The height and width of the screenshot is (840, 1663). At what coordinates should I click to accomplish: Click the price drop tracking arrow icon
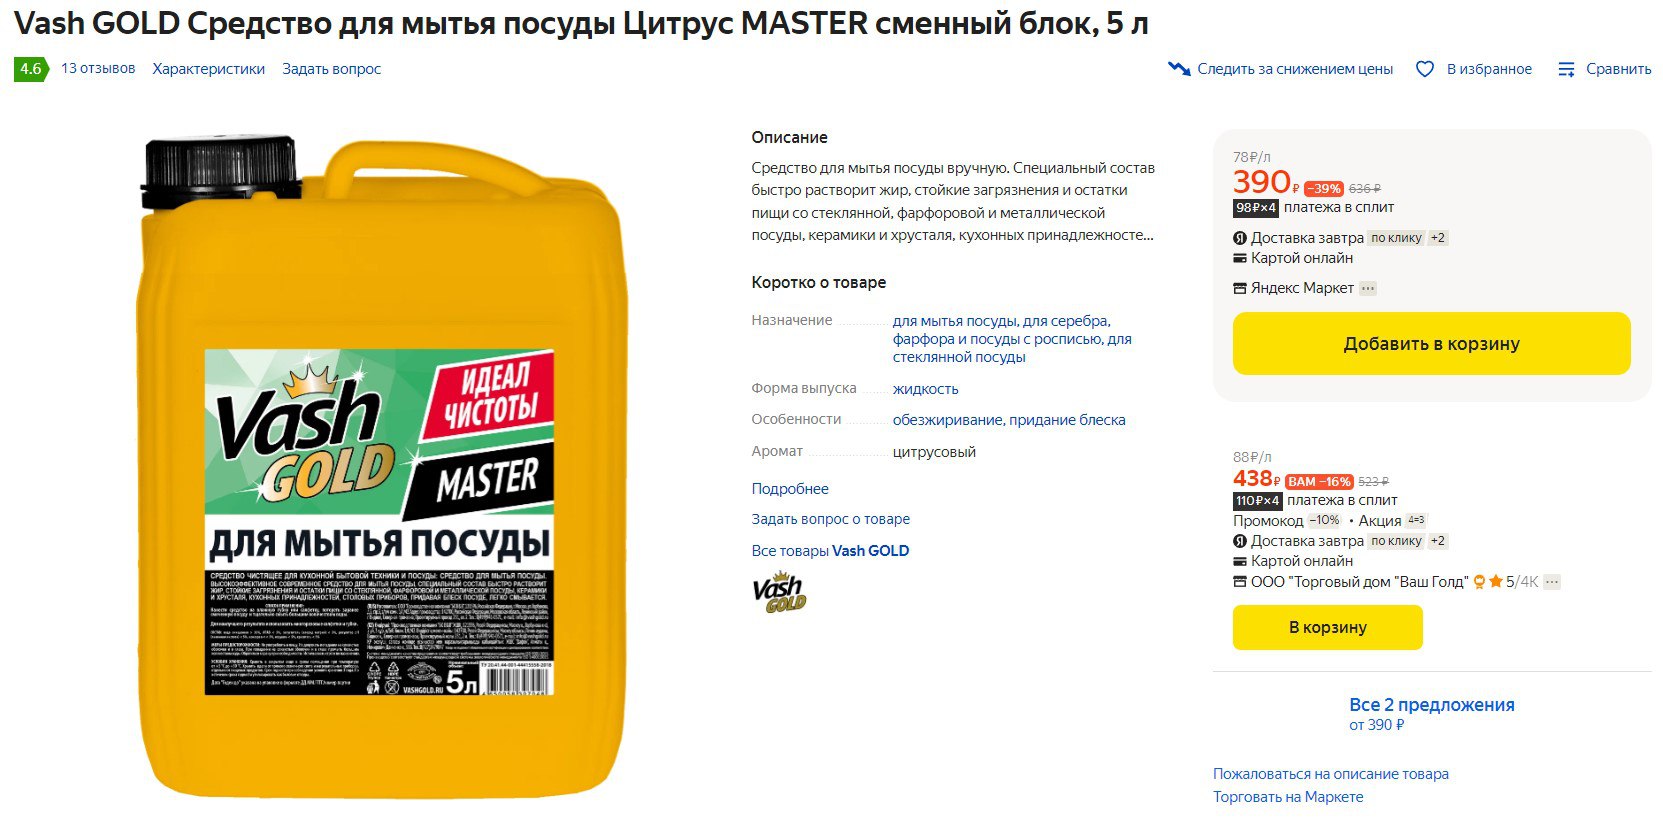[x=1179, y=69]
